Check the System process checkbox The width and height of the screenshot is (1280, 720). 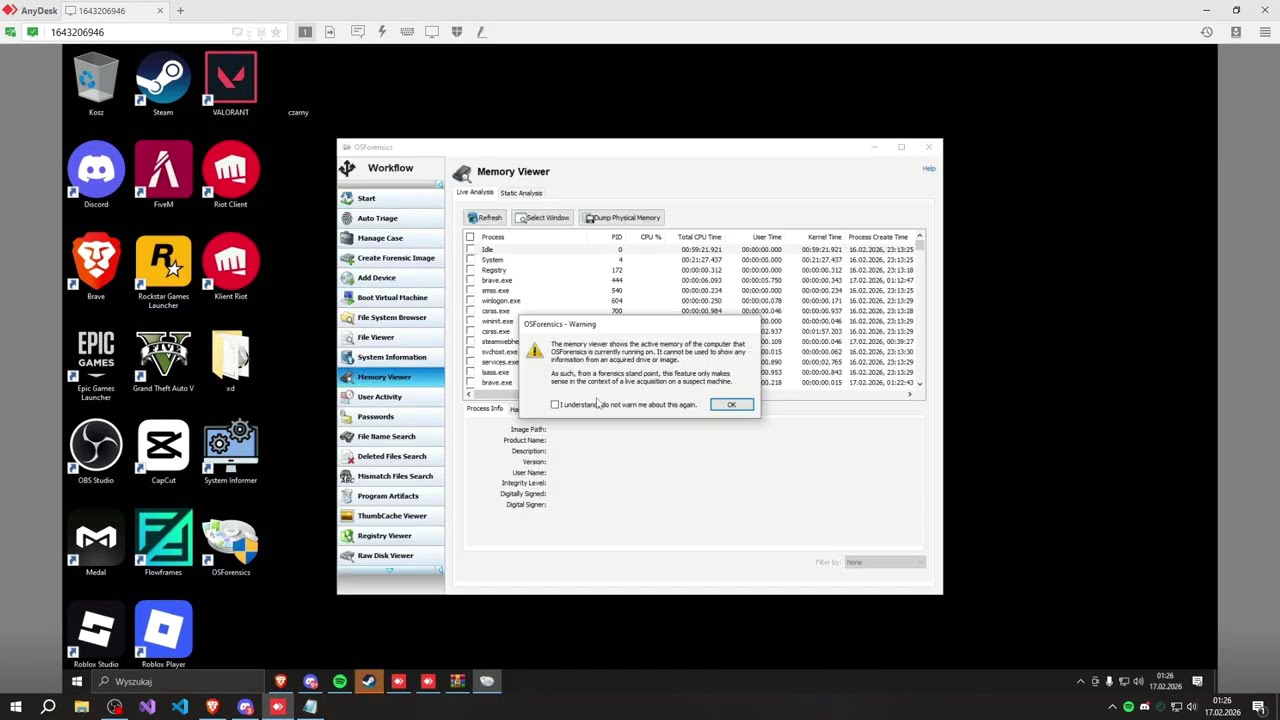(x=470, y=260)
